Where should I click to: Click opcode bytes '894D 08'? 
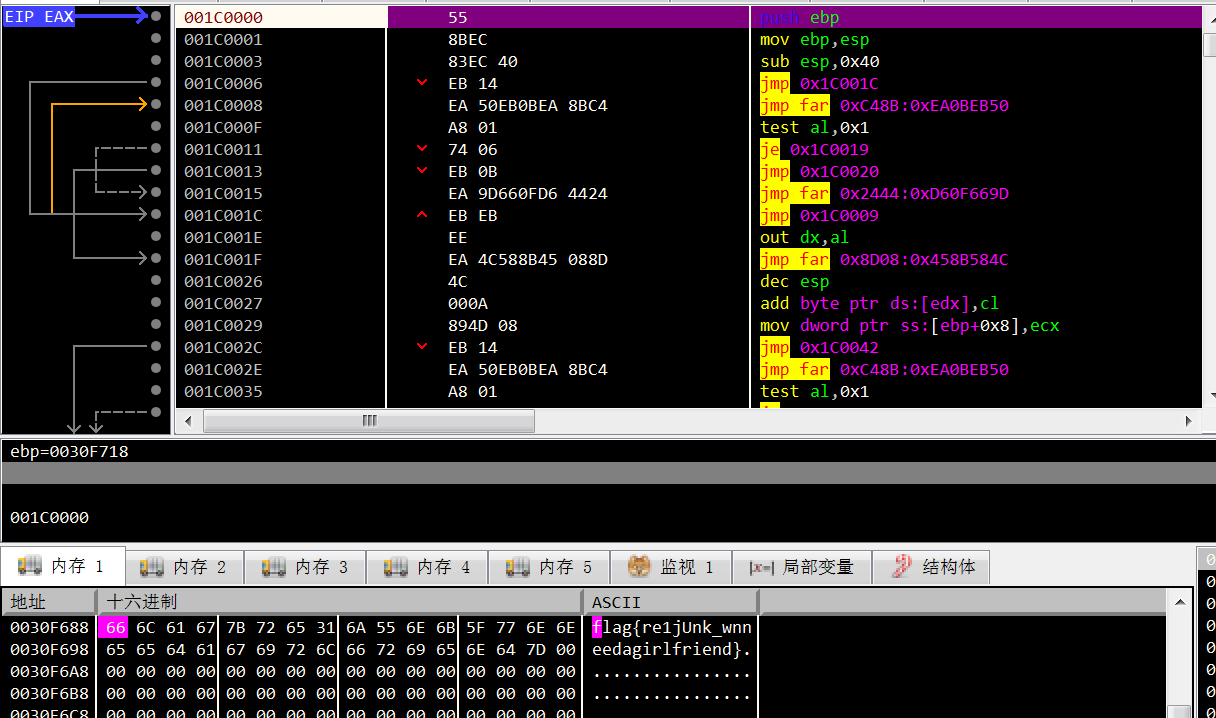tap(483, 325)
